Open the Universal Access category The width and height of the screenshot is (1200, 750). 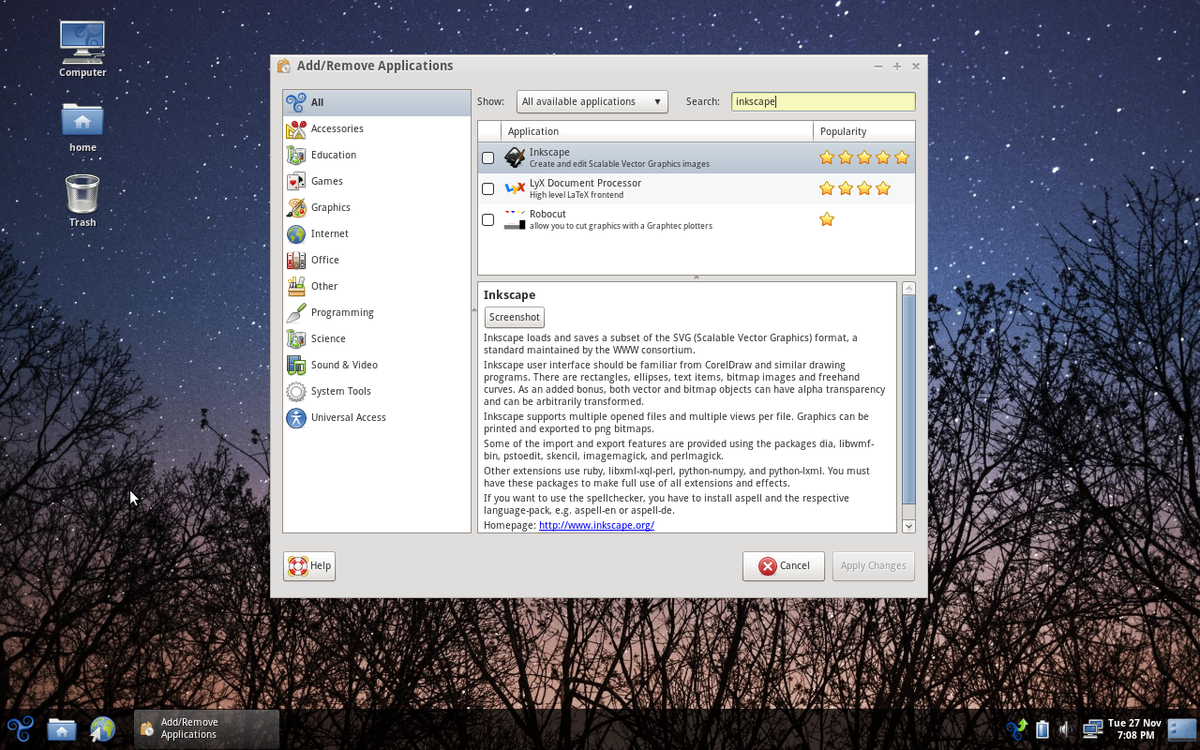click(376, 418)
